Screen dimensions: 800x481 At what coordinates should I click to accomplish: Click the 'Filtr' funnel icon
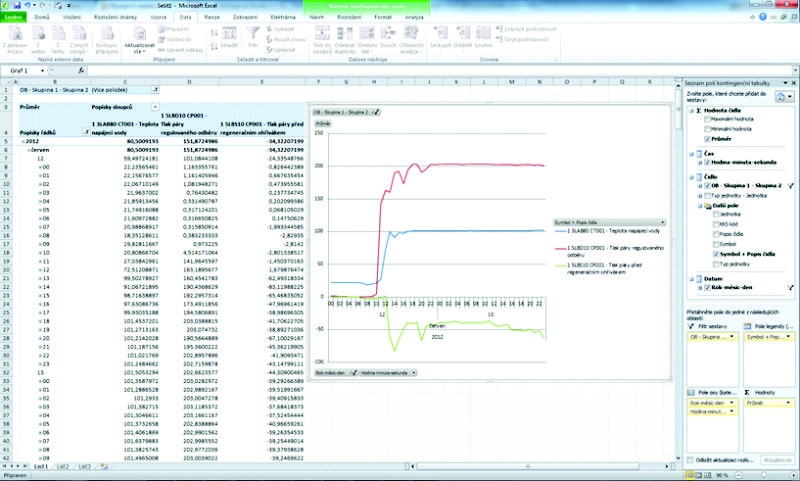[x=253, y=34]
